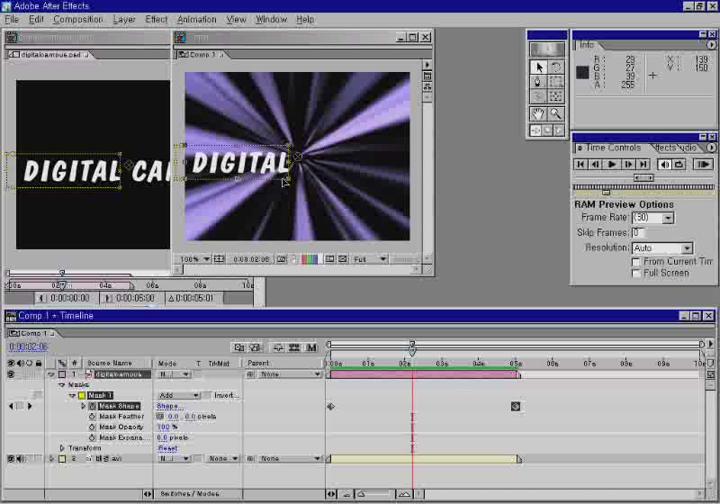Step forward one frame in Time Controls

point(628,164)
